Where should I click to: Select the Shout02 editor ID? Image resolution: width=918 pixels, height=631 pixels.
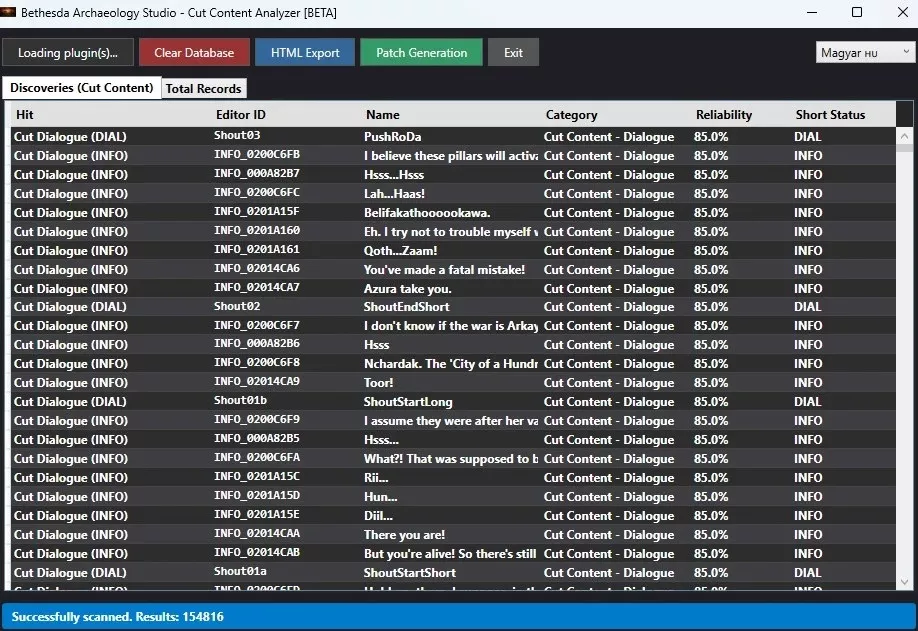[237, 306]
